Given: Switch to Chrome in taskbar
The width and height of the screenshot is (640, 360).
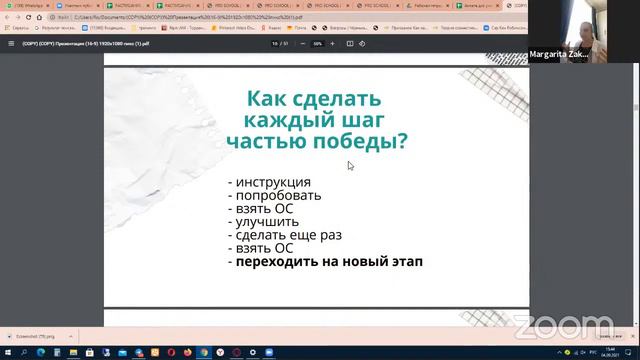Looking at the screenshot, I should tap(204, 352).
